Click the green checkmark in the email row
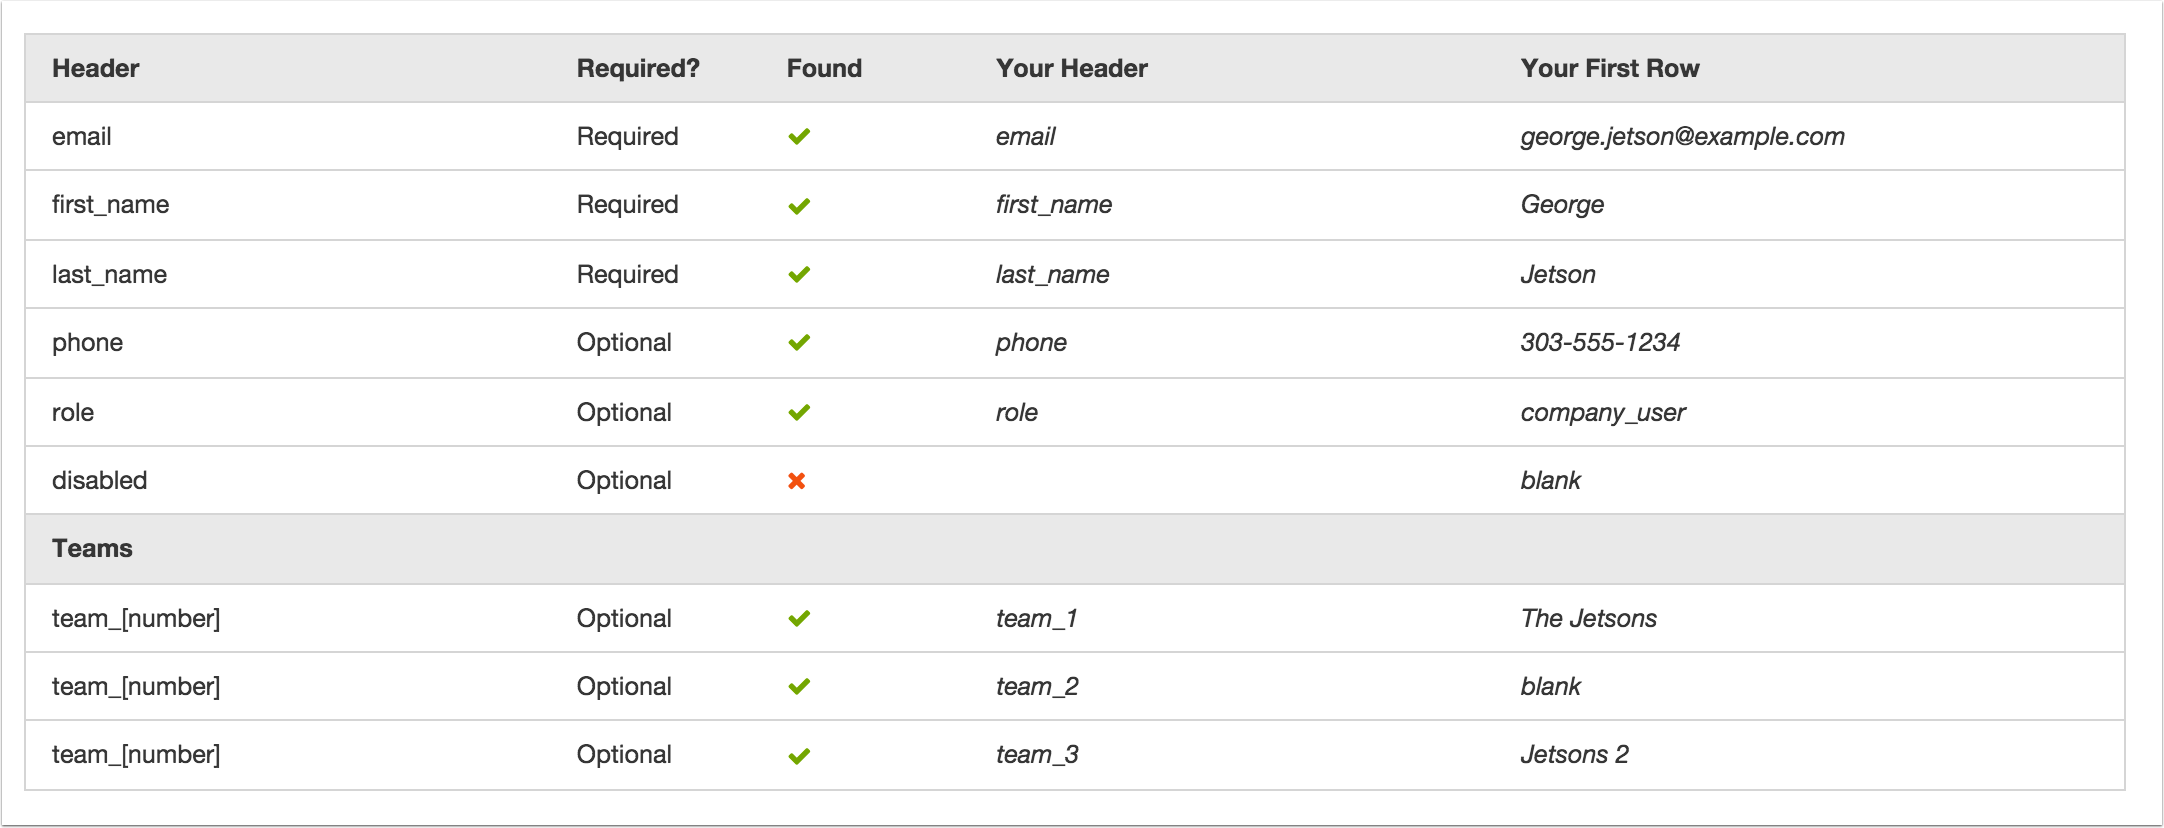The width and height of the screenshot is (2164, 828). tap(799, 137)
